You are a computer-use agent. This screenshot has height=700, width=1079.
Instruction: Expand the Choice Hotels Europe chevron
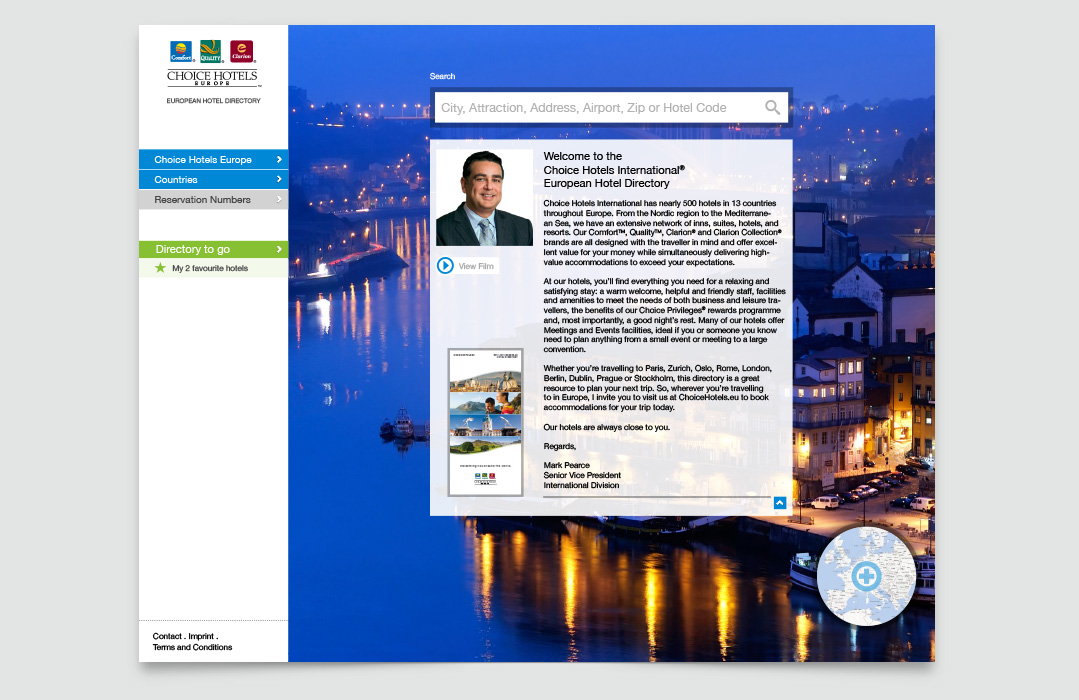pos(279,160)
